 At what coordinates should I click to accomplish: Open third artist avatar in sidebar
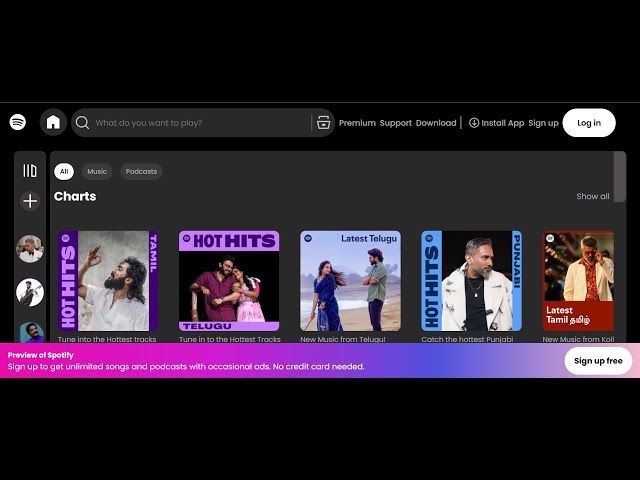[x=31, y=332]
